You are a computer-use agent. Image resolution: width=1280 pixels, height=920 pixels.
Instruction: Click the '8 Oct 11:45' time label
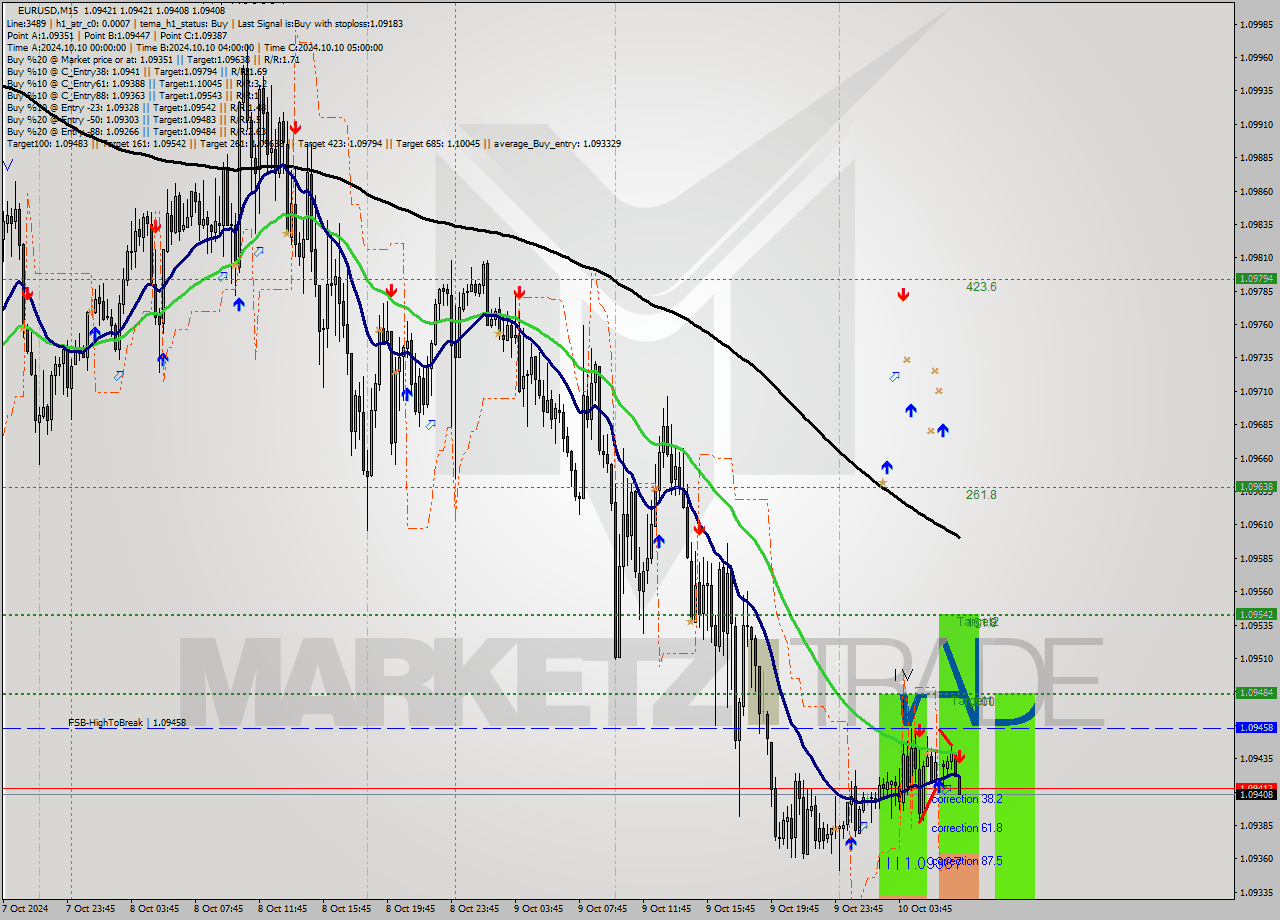tap(282, 909)
